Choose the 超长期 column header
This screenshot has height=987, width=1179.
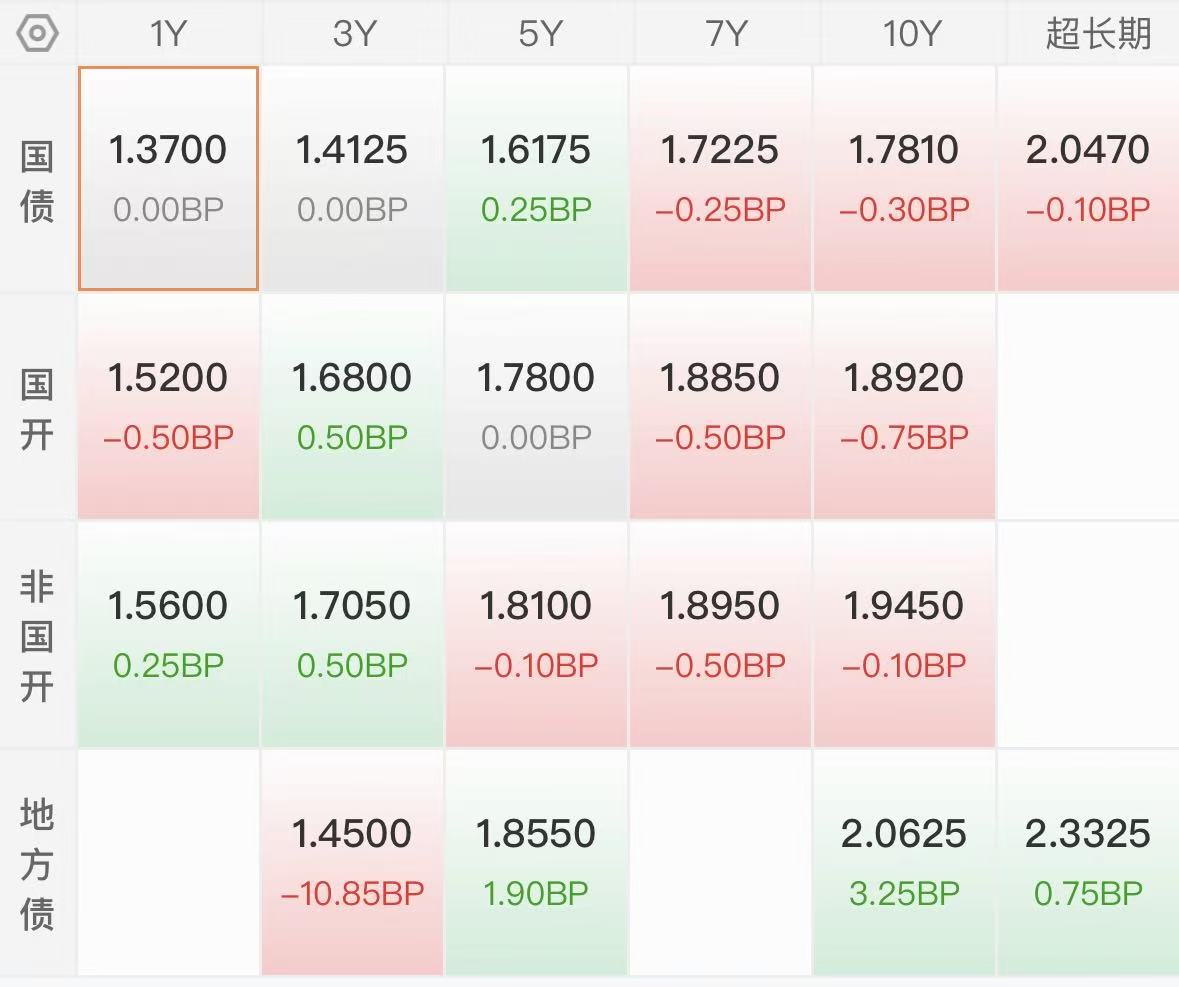(x=1097, y=34)
